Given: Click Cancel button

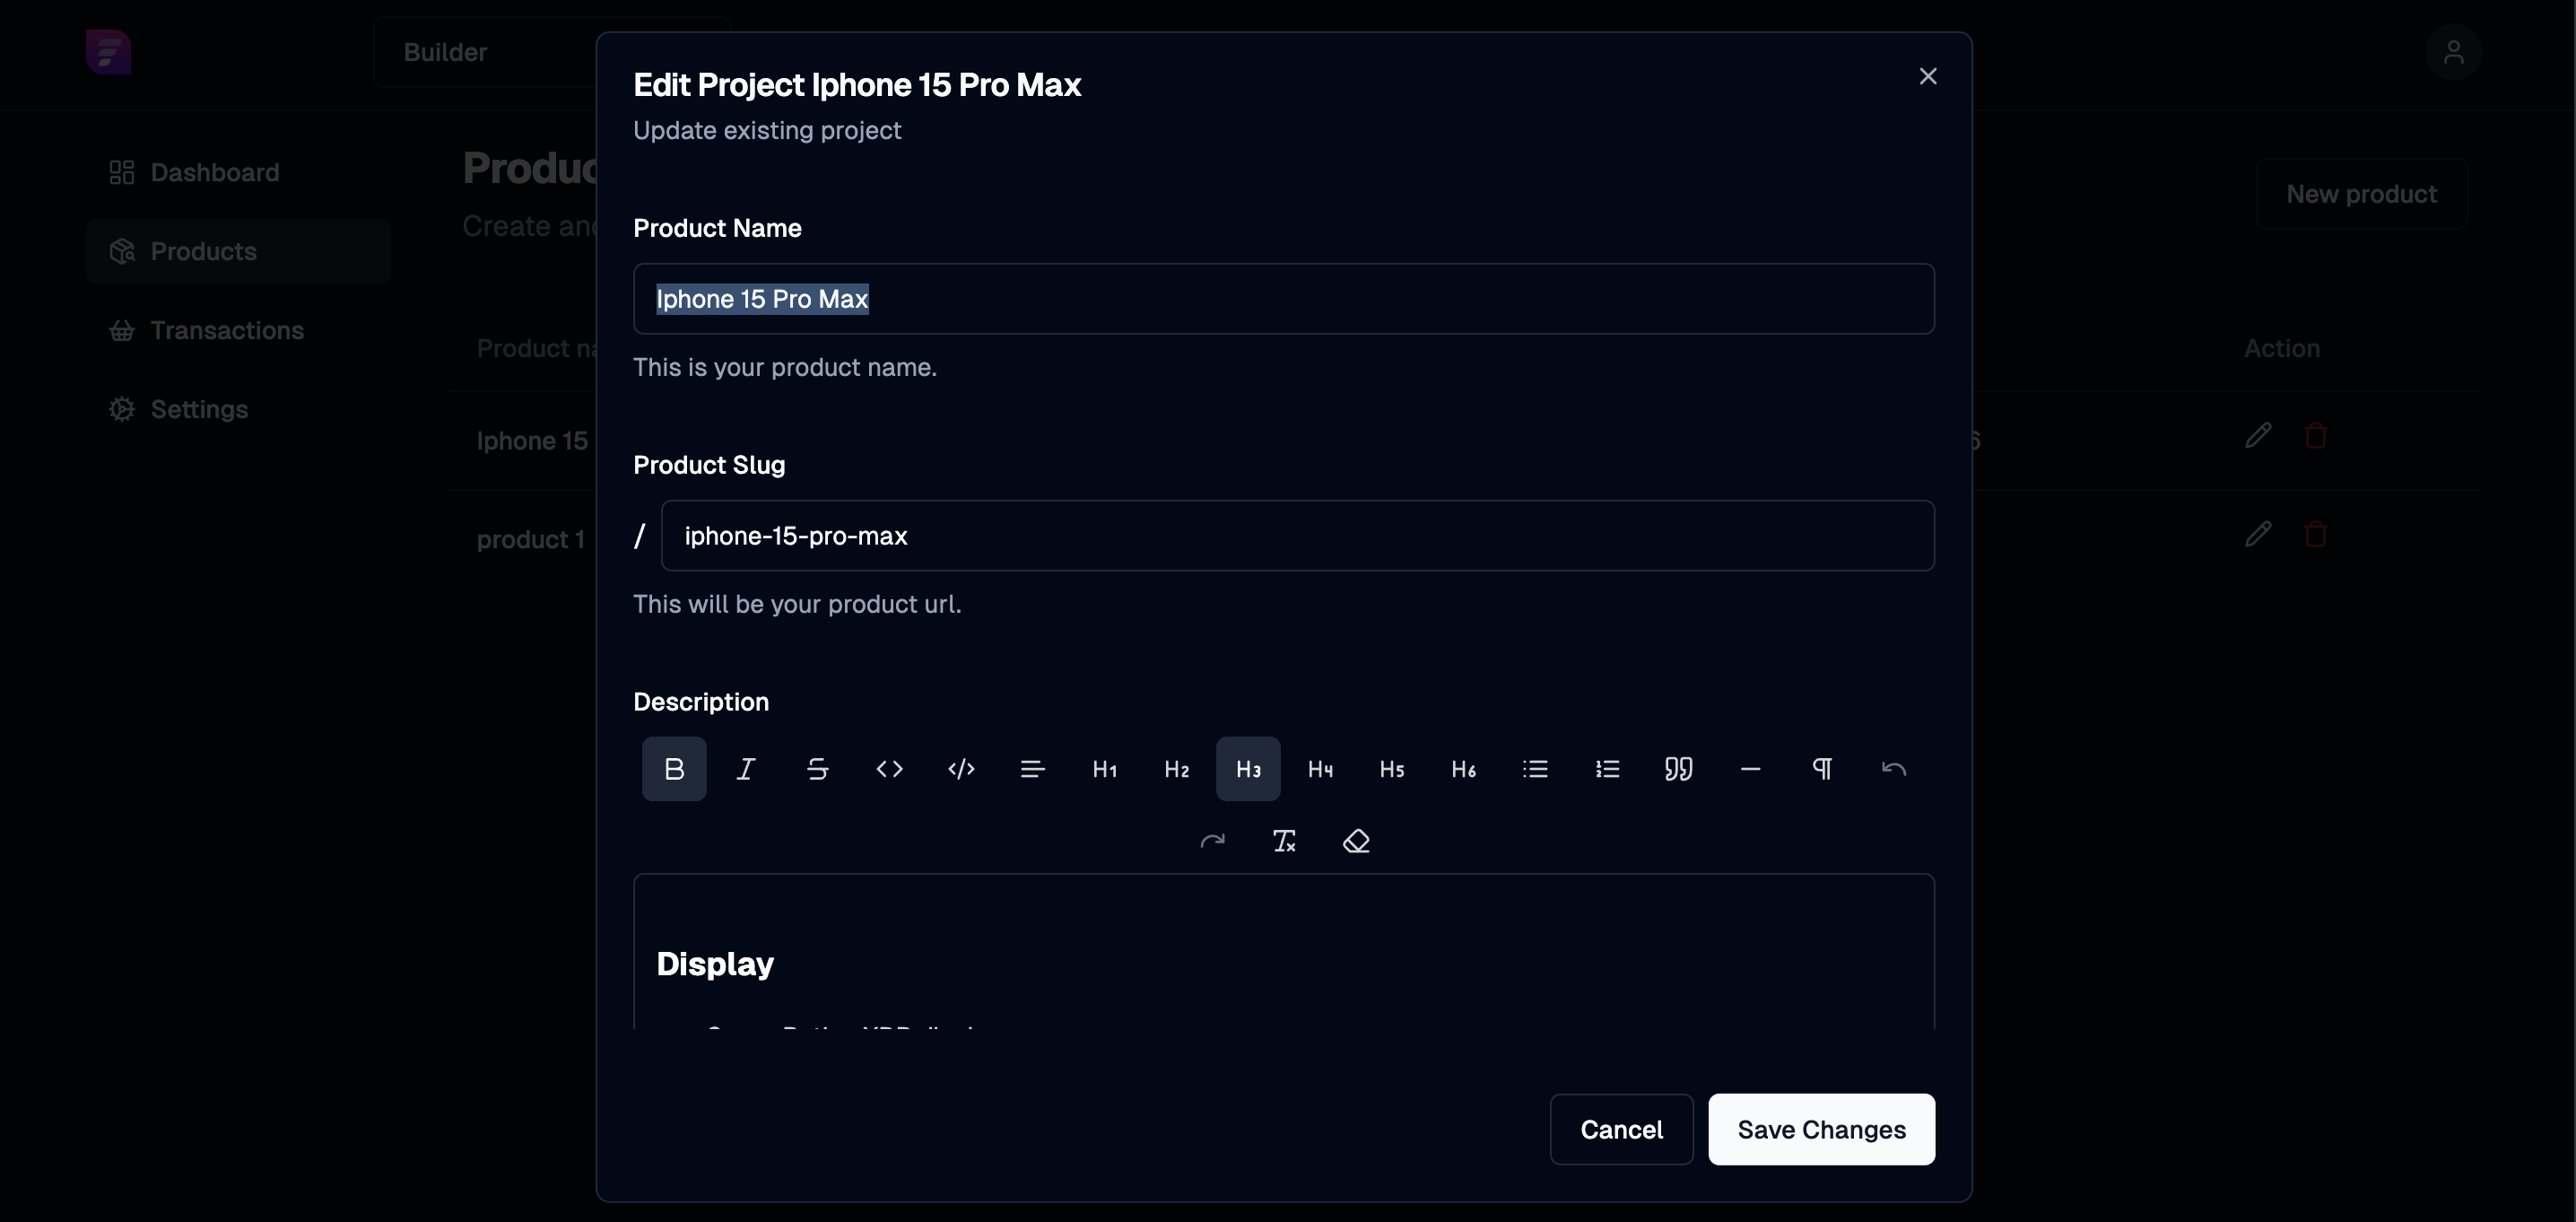Looking at the screenshot, I should (x=1621, y=1130).
